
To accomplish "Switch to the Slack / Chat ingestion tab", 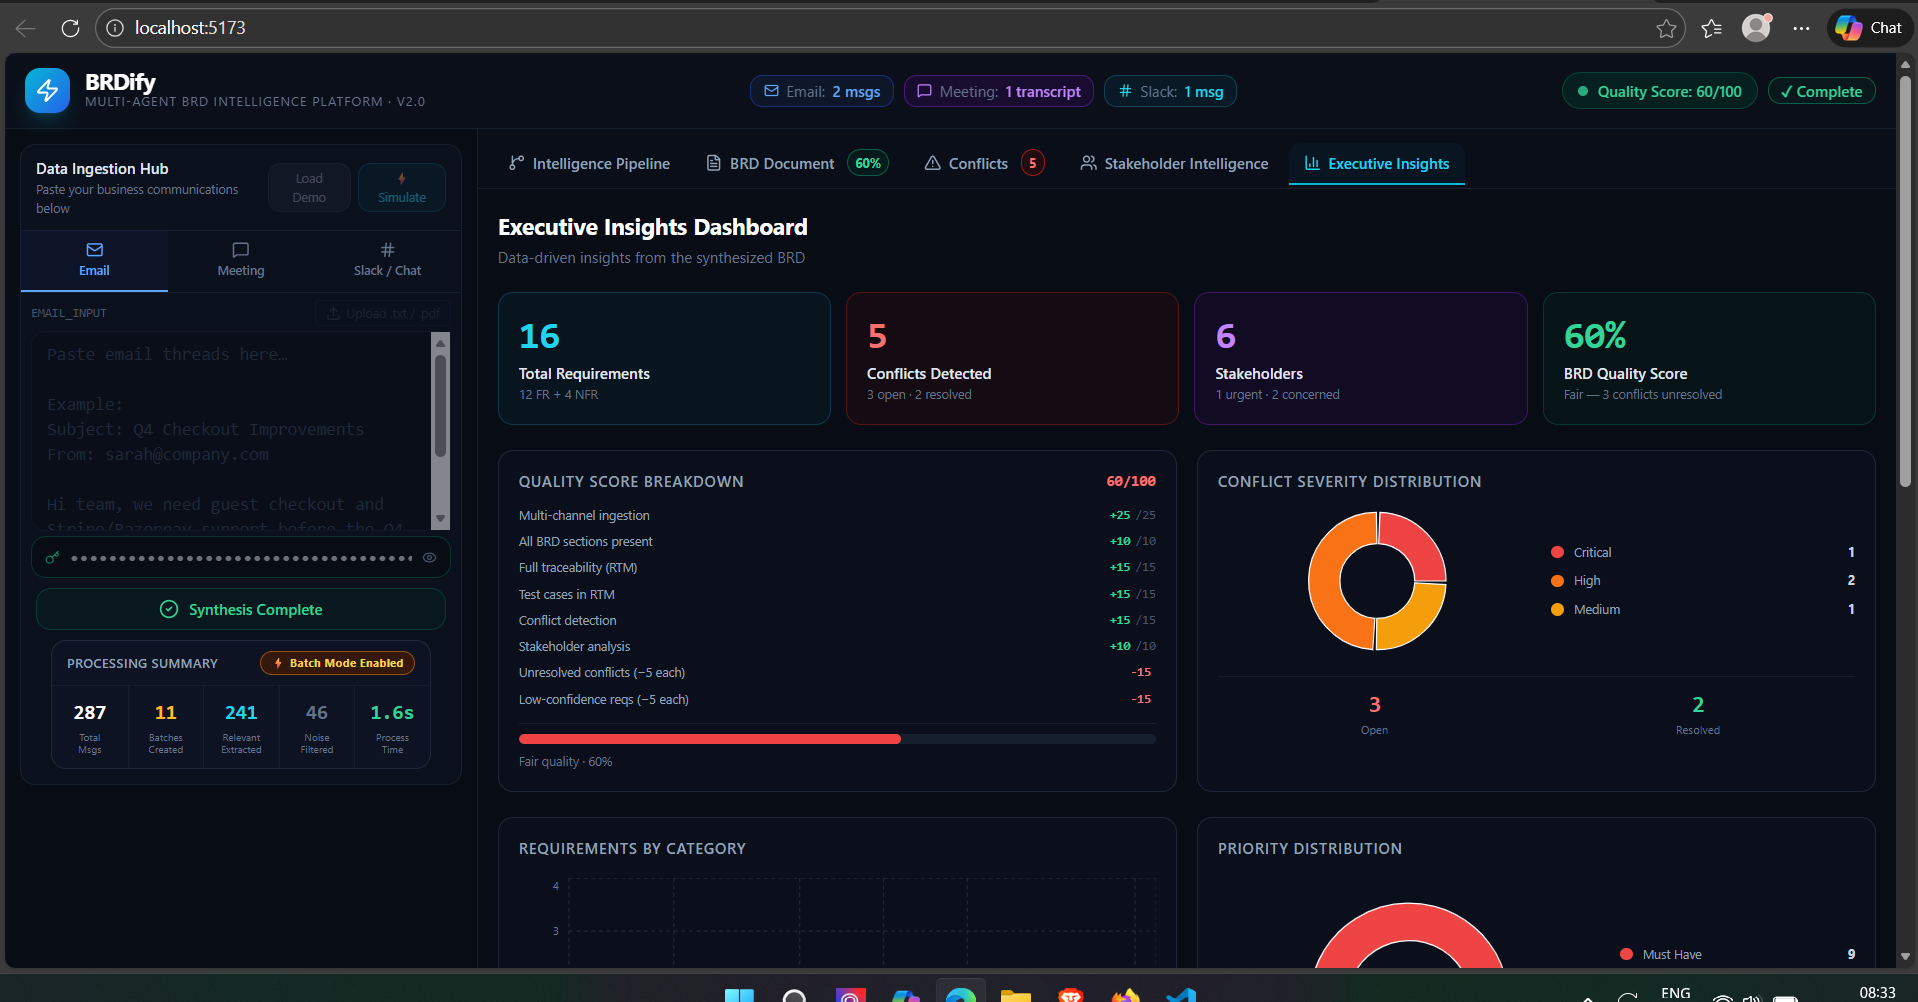I will click(386, 260).
